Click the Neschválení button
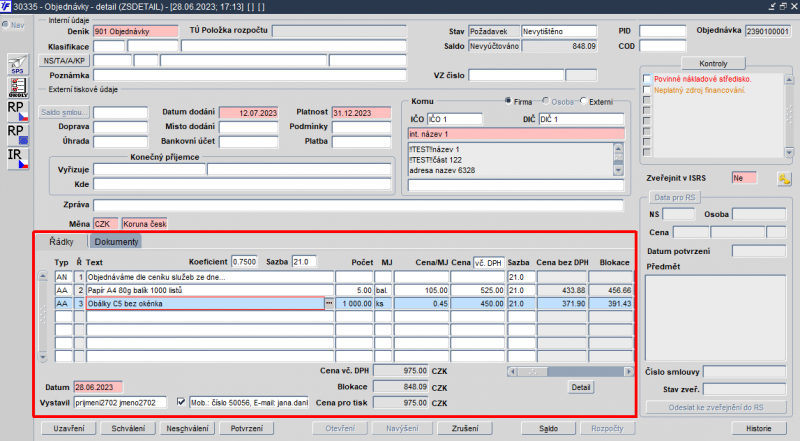 [x=187, y=428]
